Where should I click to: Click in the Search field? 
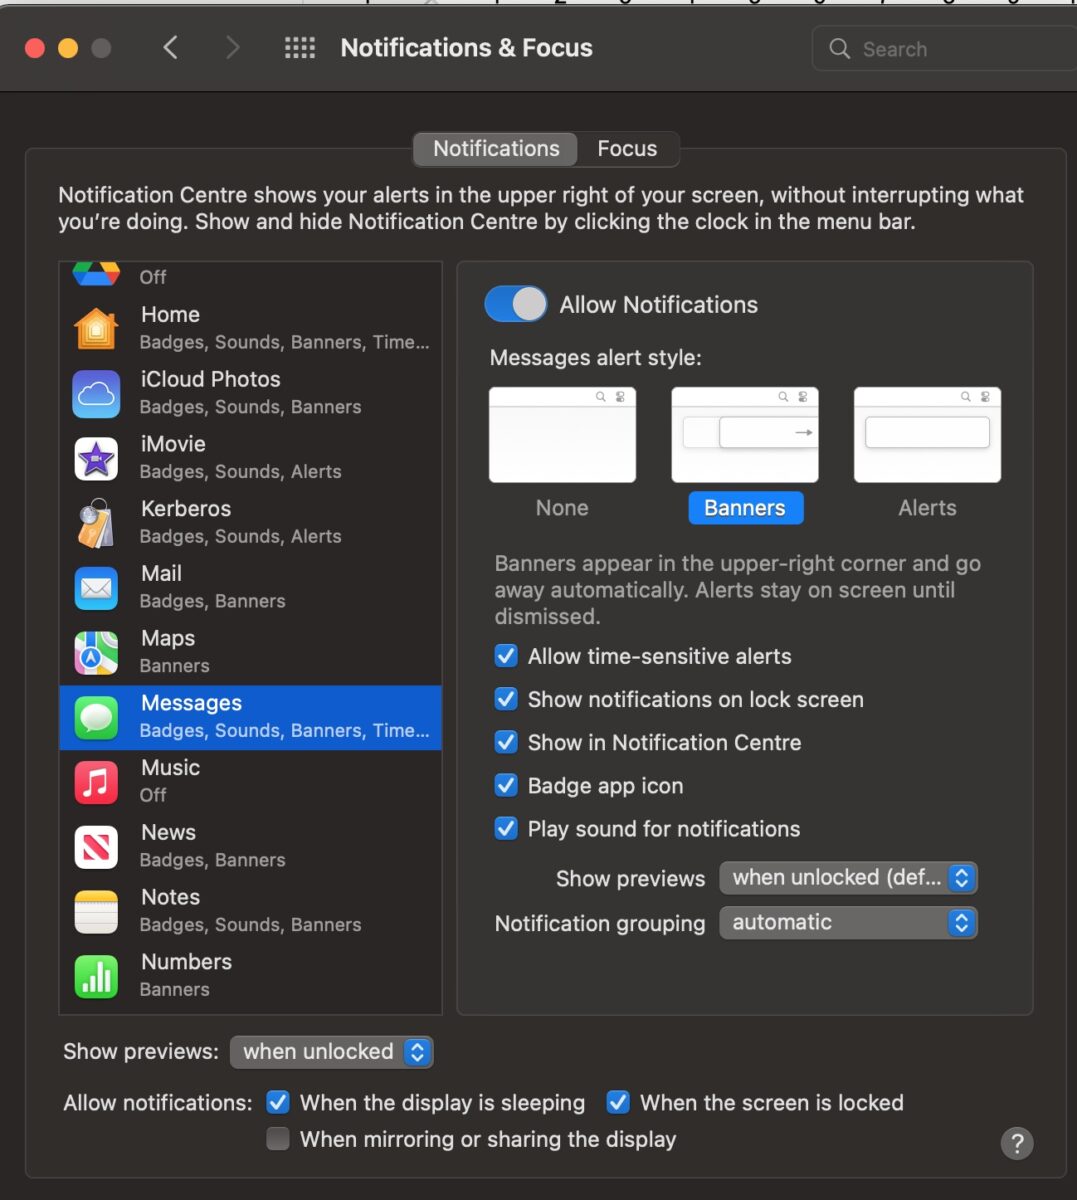(x=945, y=48)
